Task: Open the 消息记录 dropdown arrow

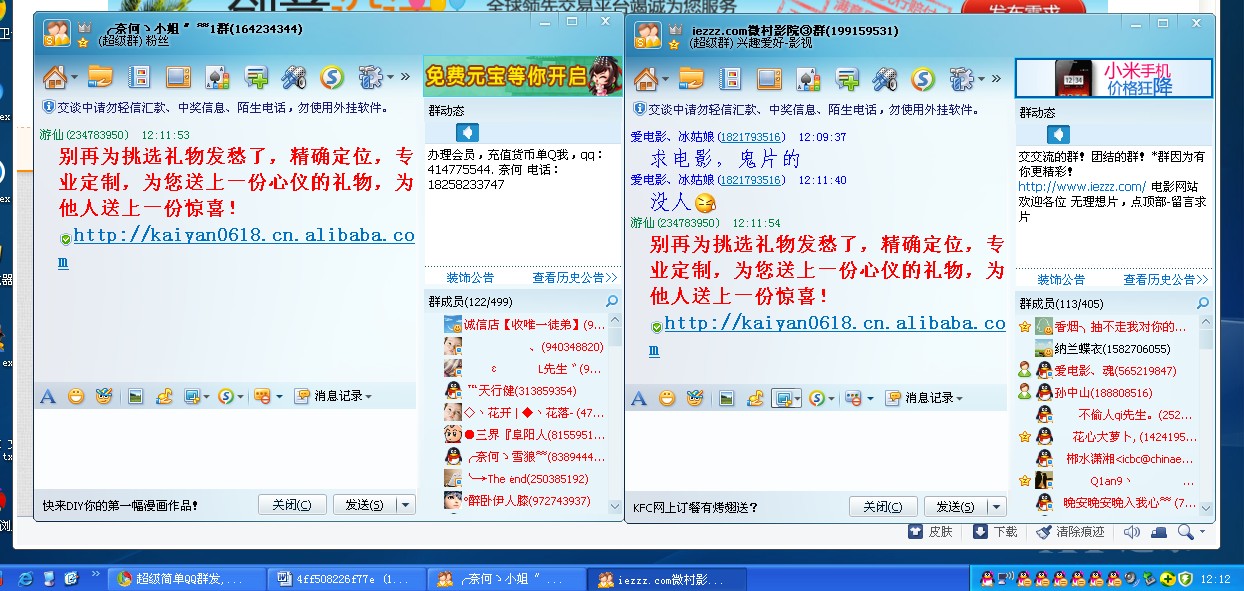Action: click(x=370, y=396)
